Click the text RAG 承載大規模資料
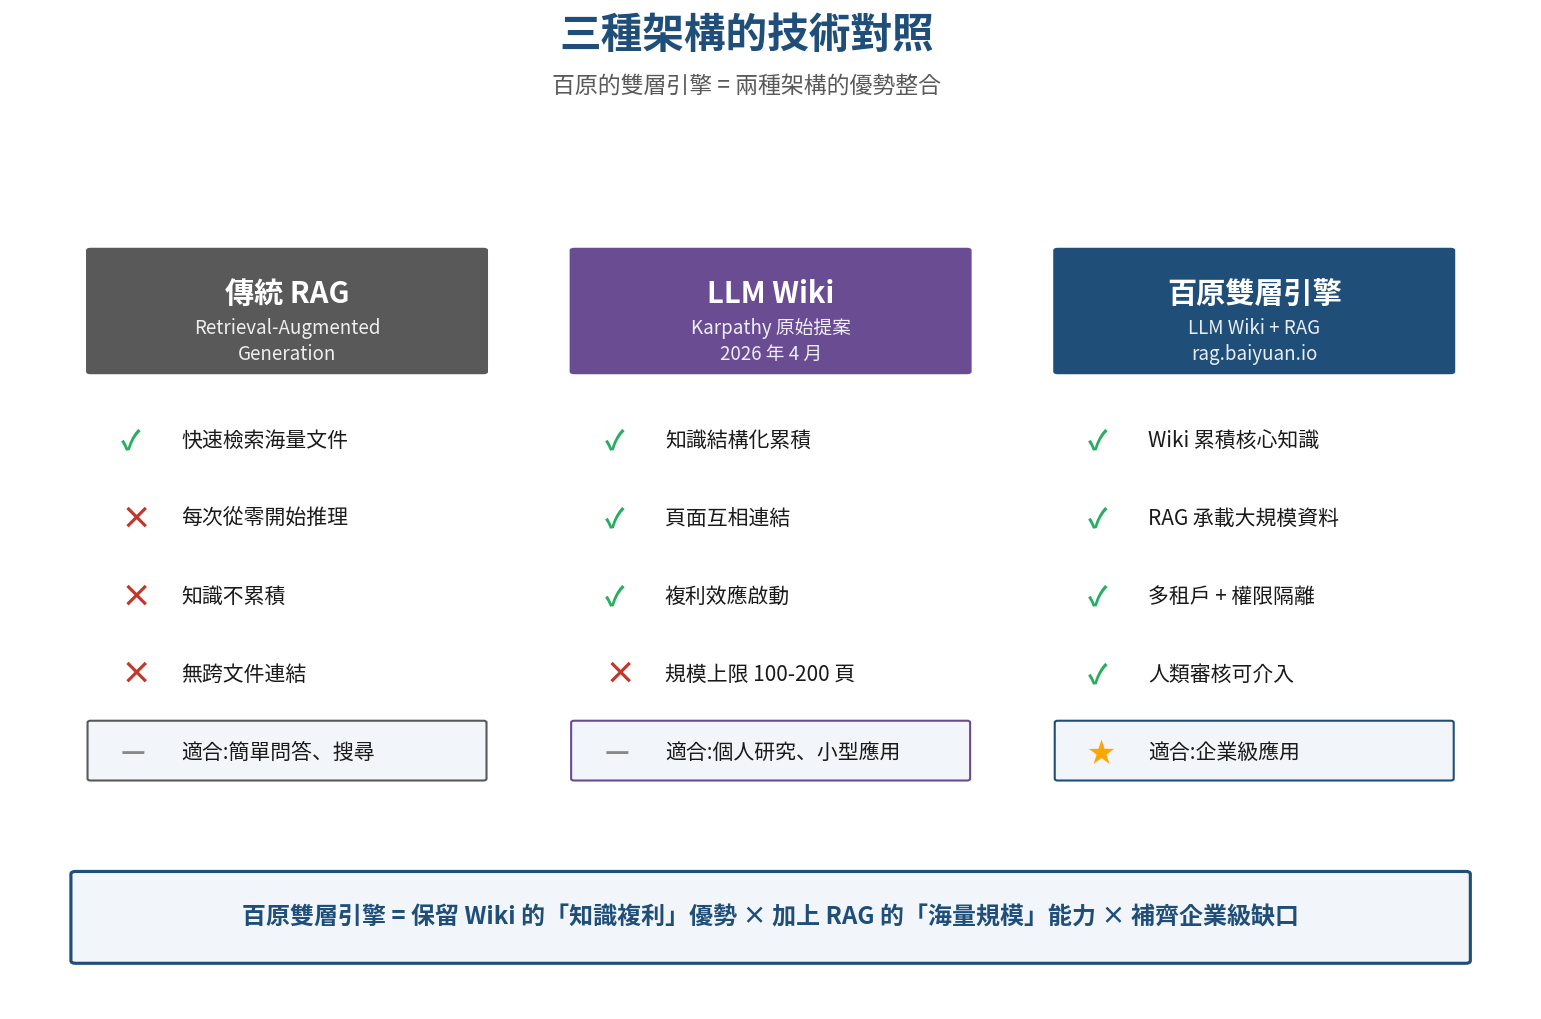 [x=1243, y=518]
